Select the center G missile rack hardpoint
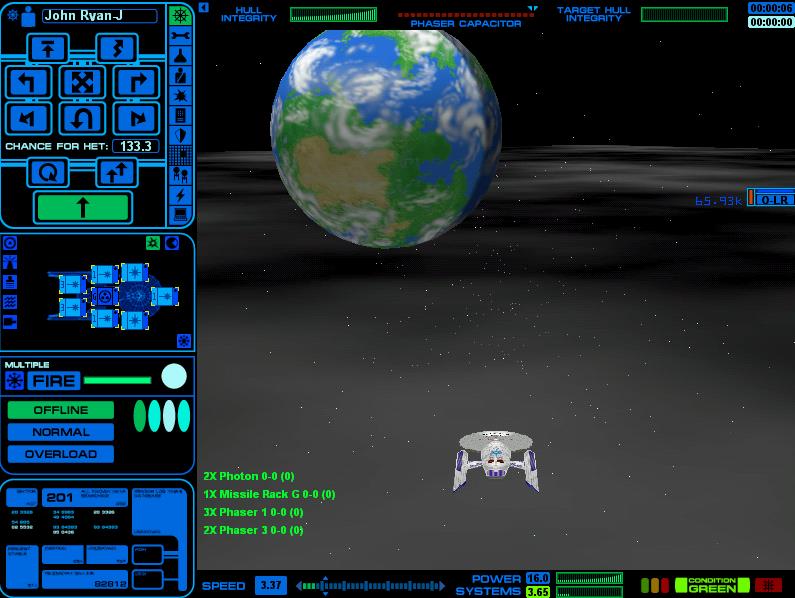 pos(104,297)
